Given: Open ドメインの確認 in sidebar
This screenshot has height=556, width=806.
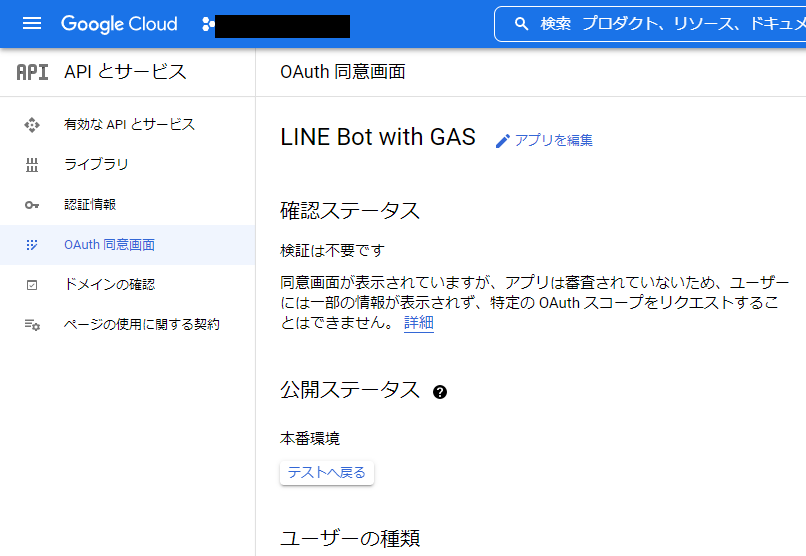Looking at the screenshot, I should [127, 285].
